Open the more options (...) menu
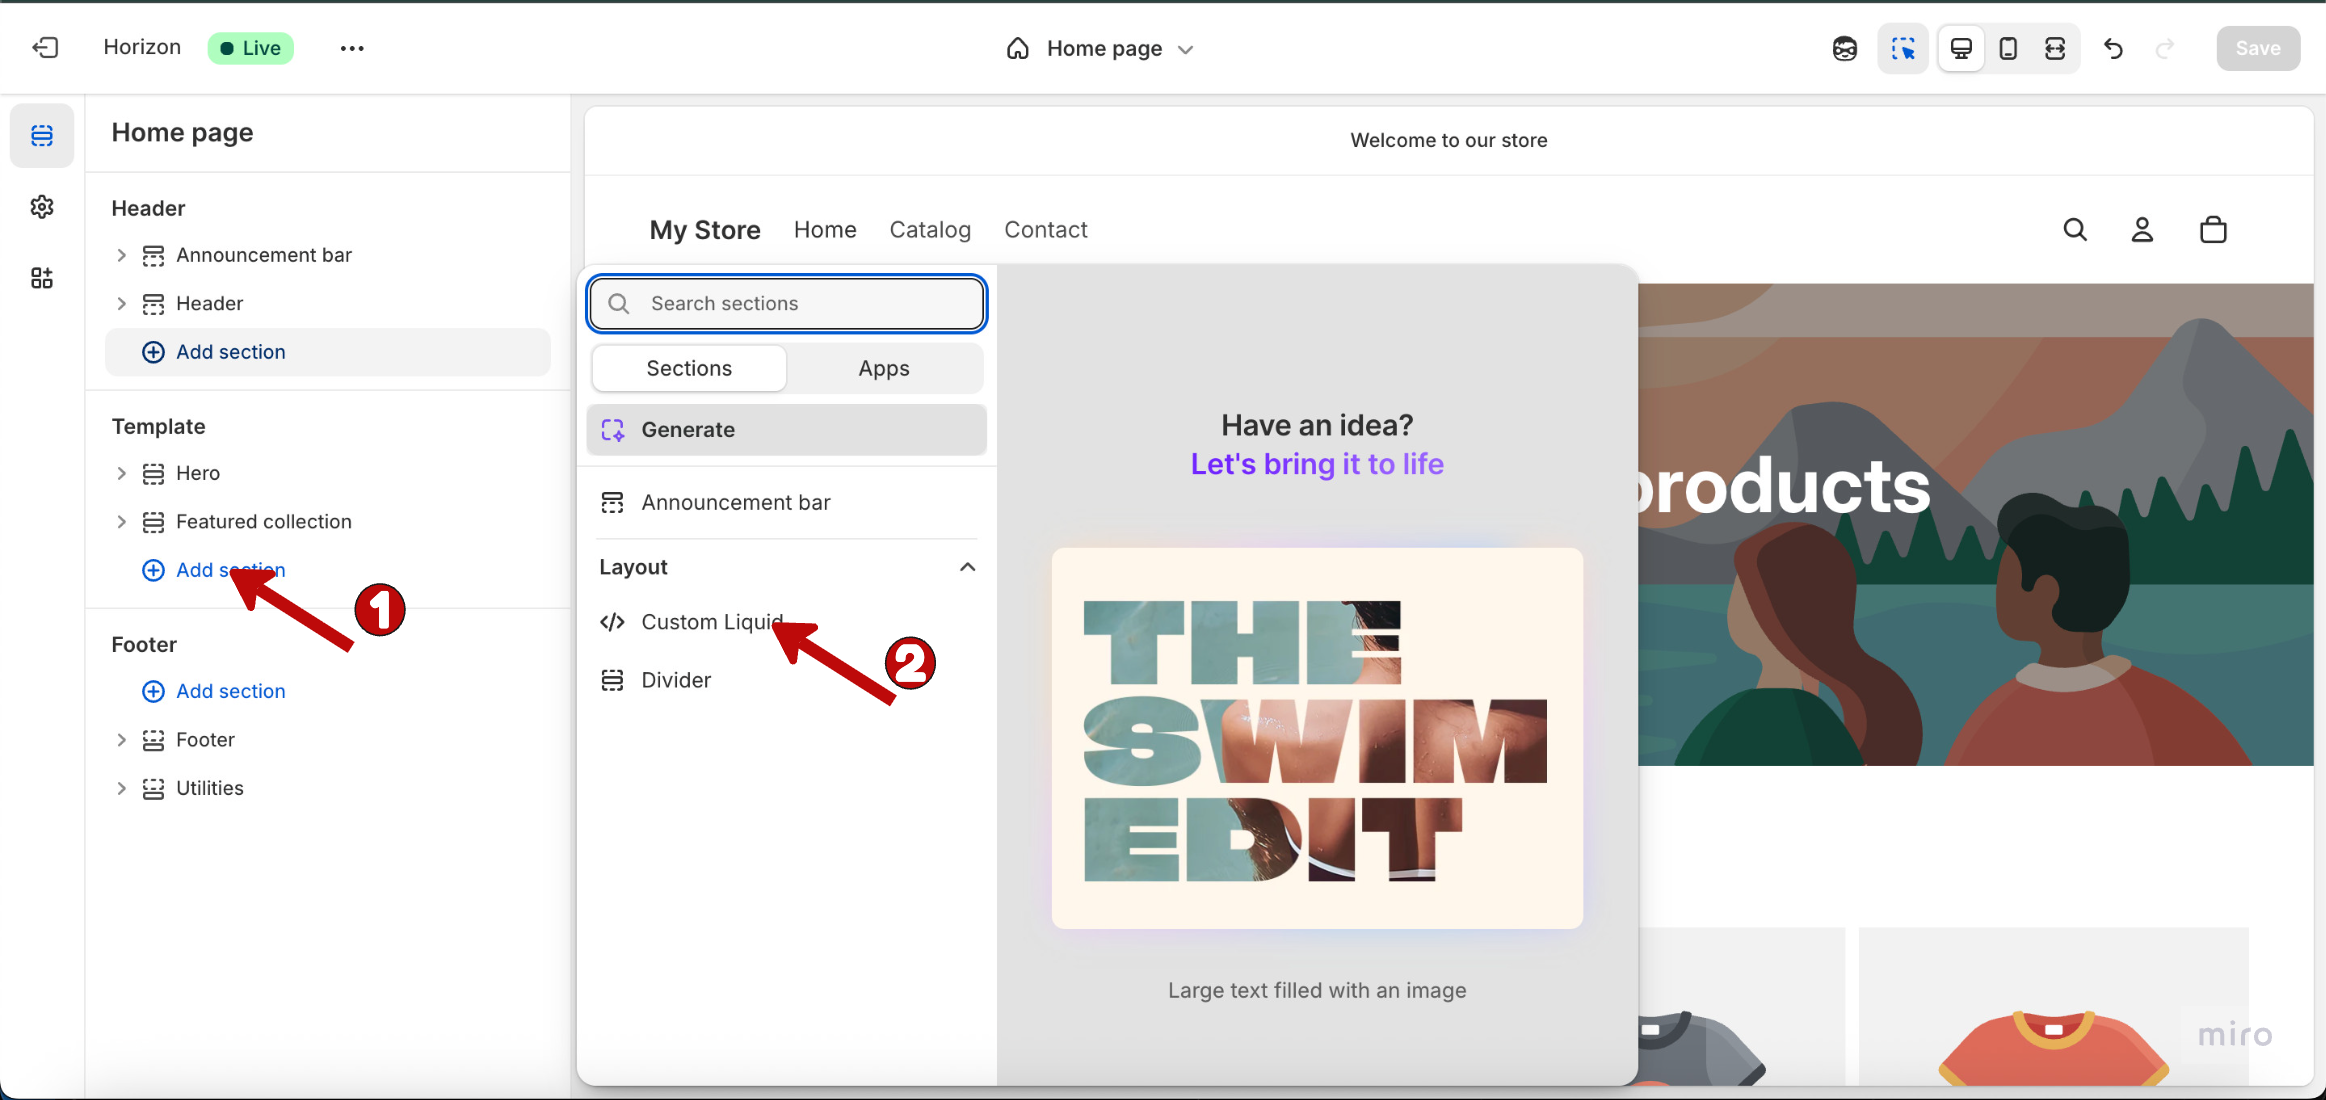The width and height of the screenshot is (2326, 1100). 351,47
